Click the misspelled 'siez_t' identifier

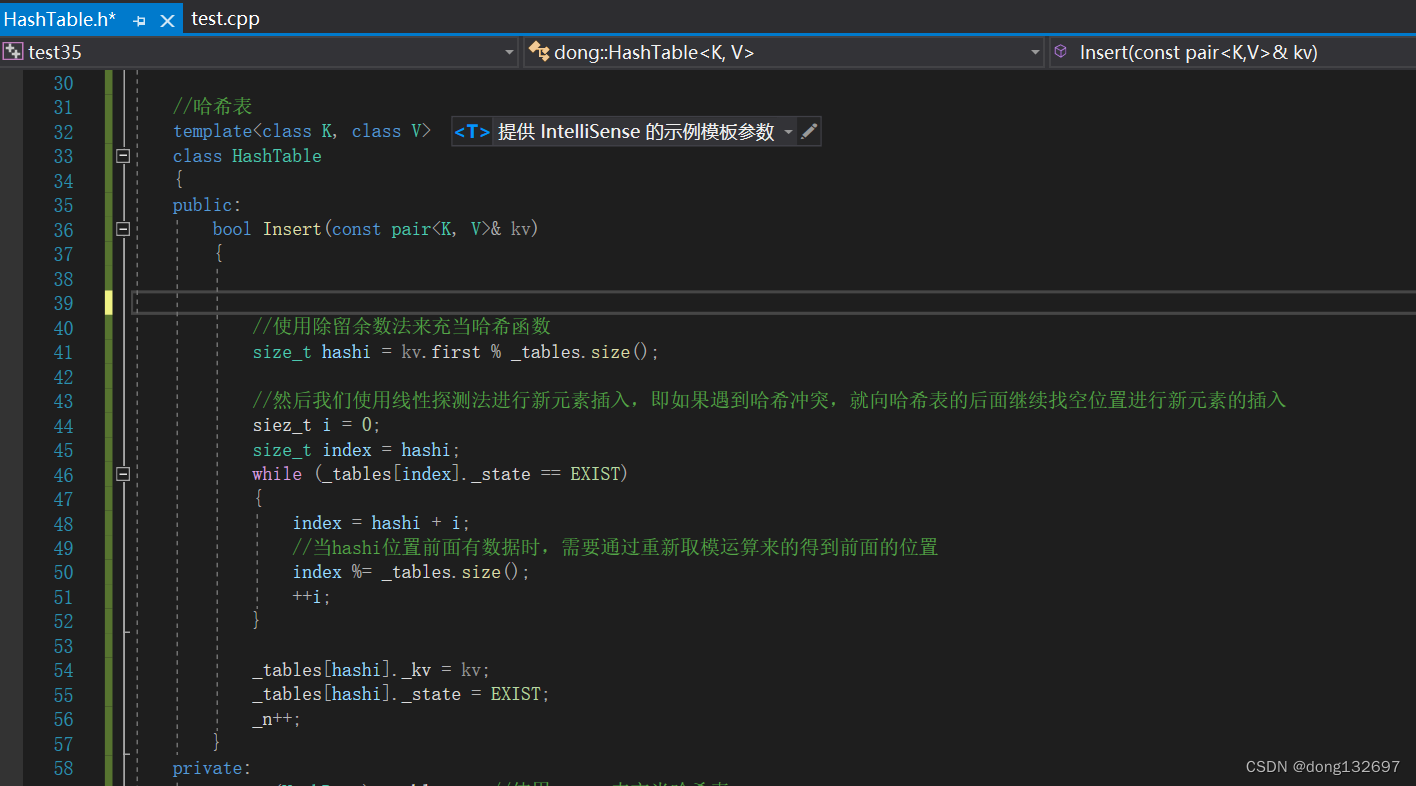(282, 425)
